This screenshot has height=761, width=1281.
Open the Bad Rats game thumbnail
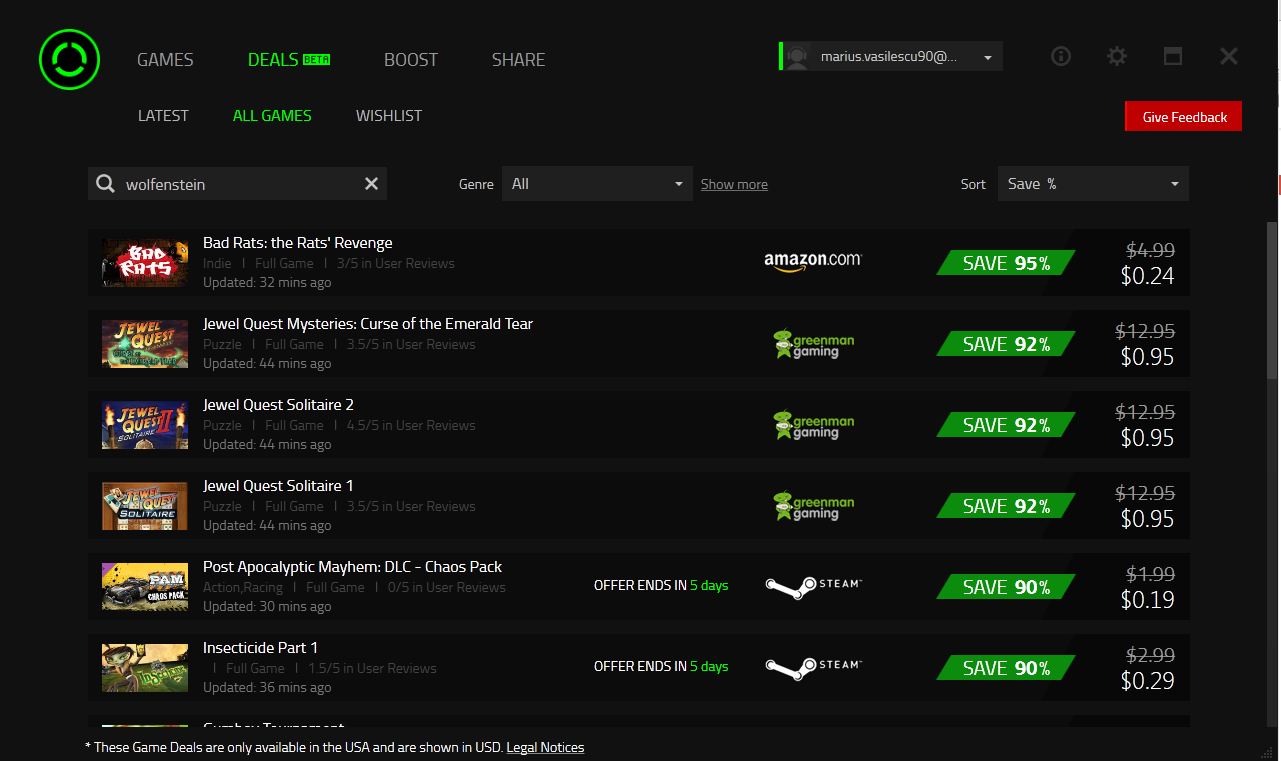click(145, 262)
